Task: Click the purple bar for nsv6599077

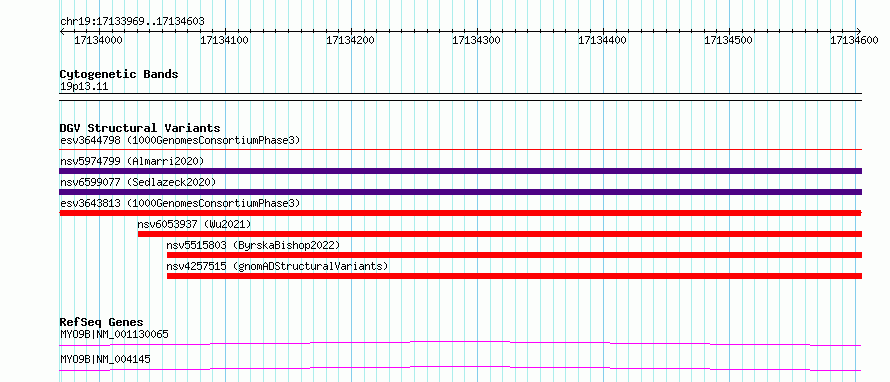Action: click(460, 192)
